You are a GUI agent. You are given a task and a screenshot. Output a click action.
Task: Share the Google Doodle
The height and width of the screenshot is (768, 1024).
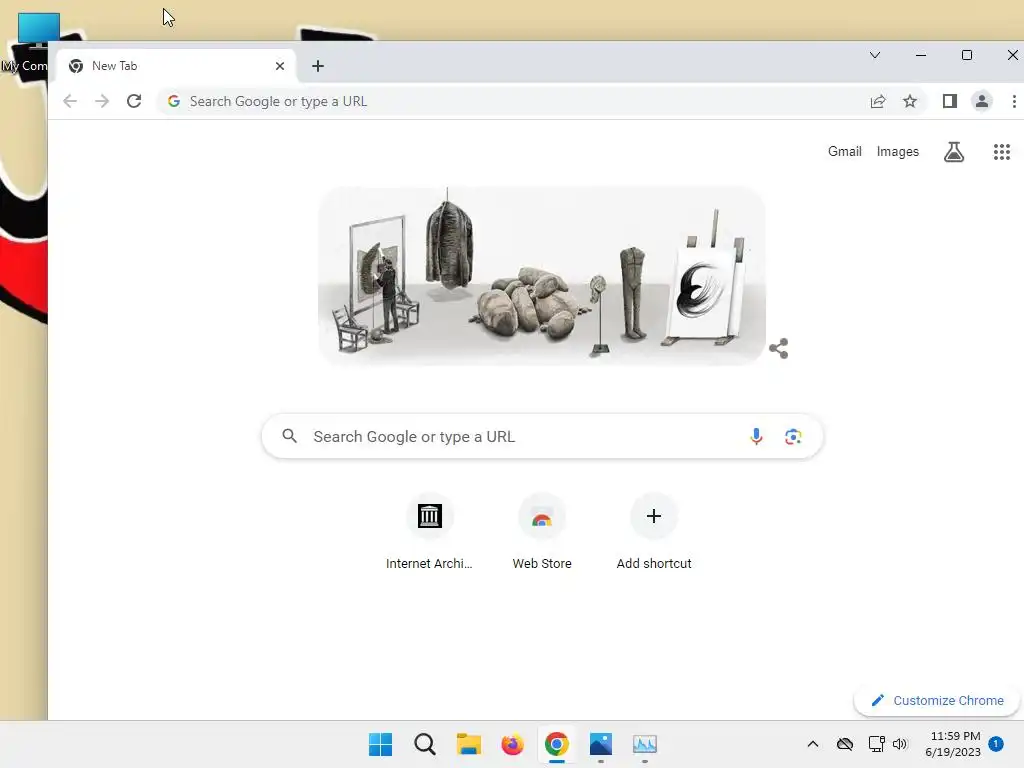coord(778,348)
